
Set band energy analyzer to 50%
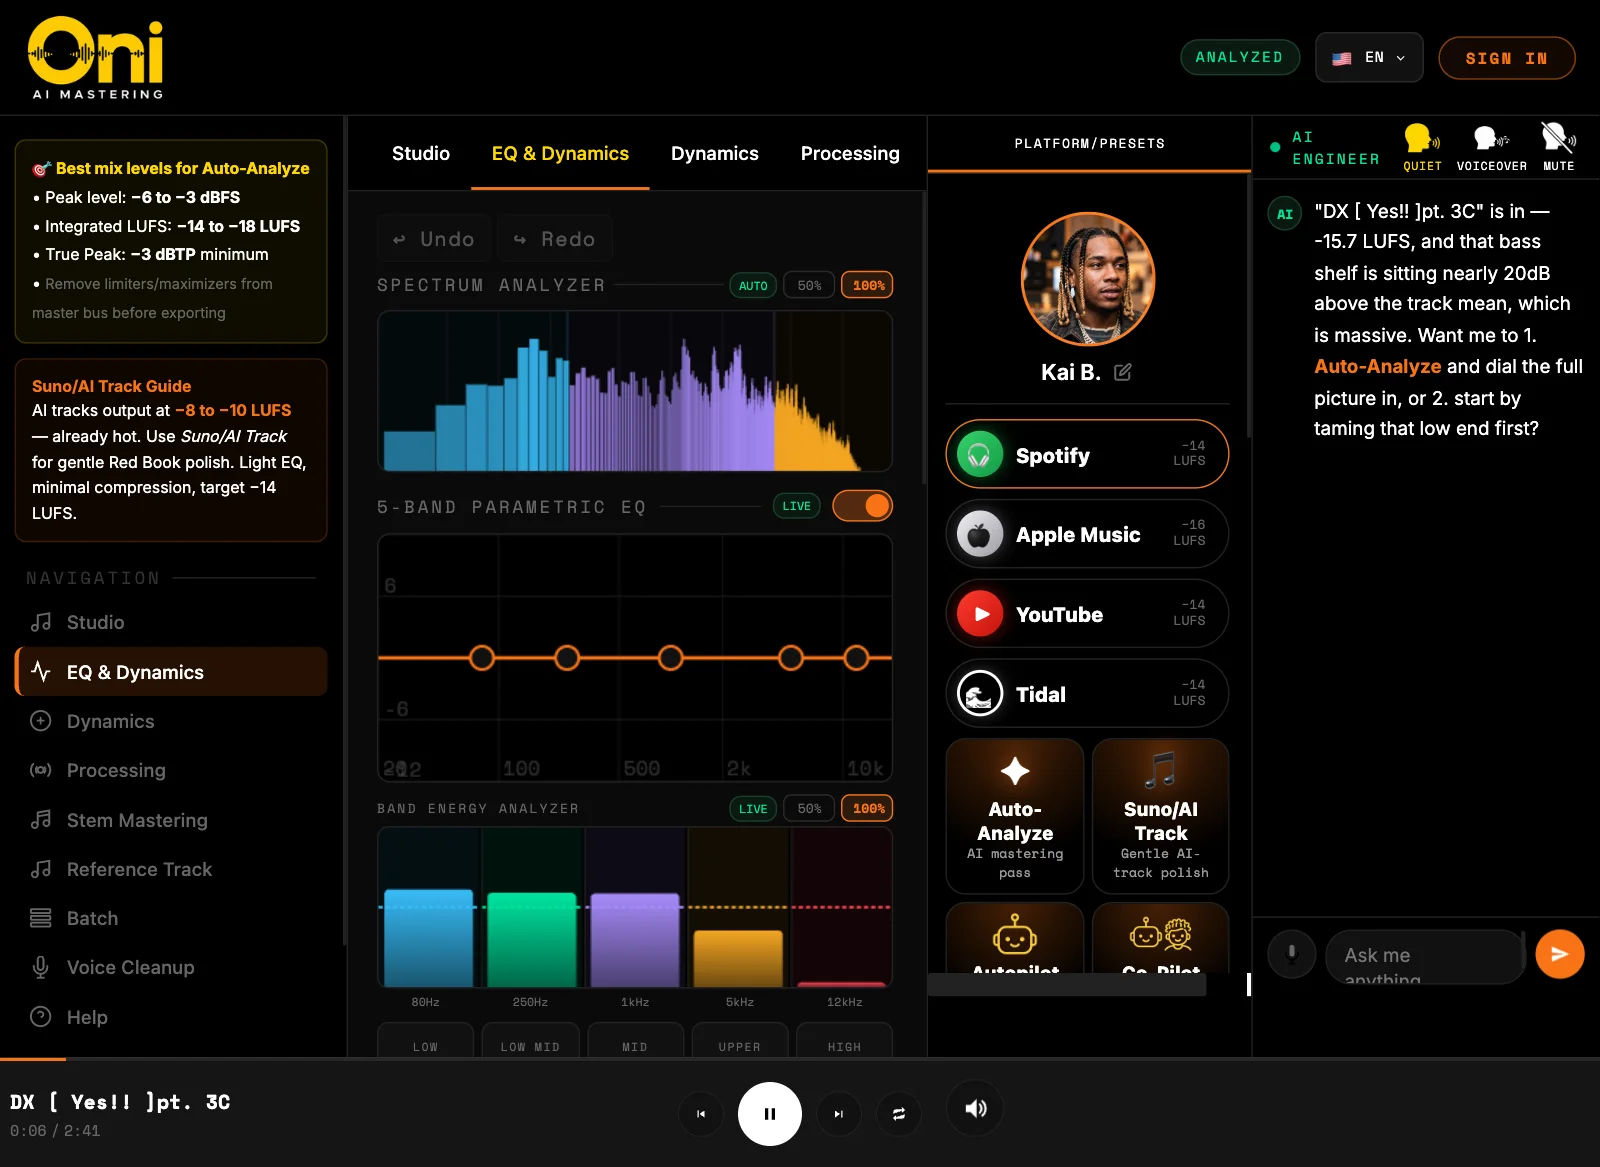pyautogui.click(x=809, y=808)
